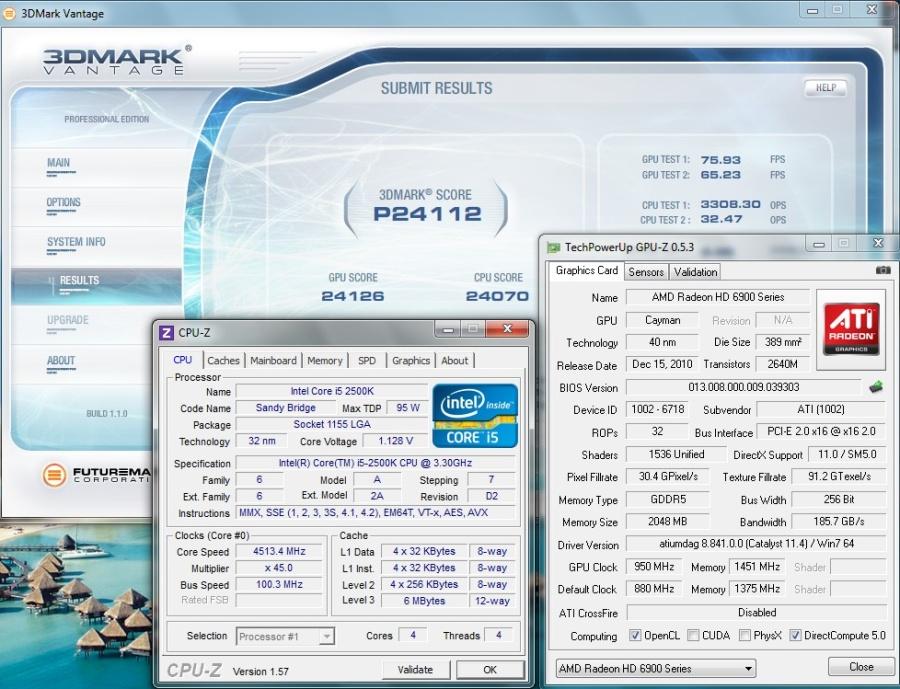Click the Futuremark Corporation orange logo
The width and height of the screenshot is (900, 689).
(55, 475)
